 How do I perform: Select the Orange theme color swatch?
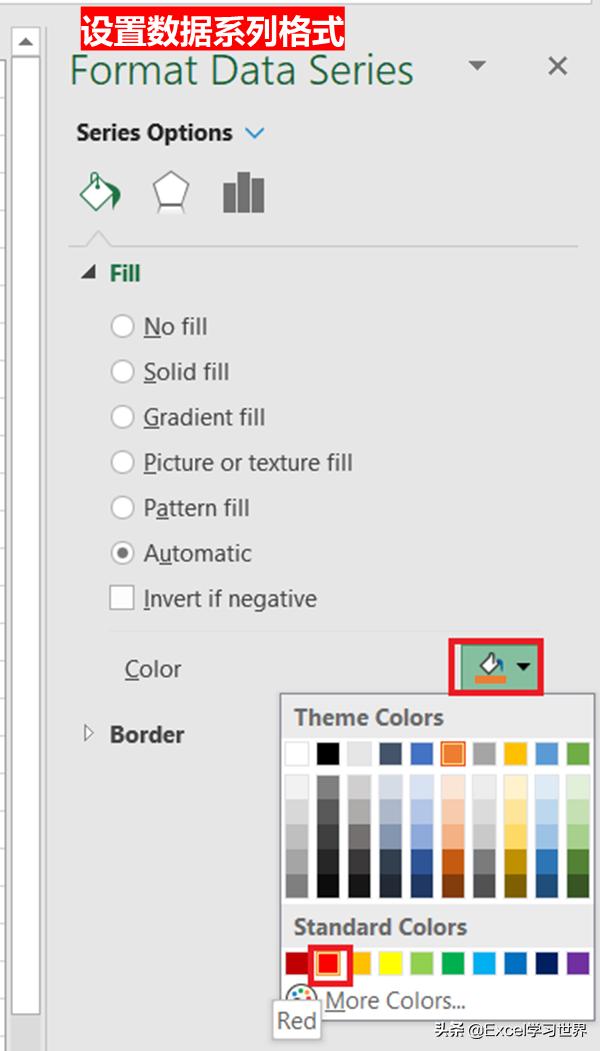pos(453,754)
